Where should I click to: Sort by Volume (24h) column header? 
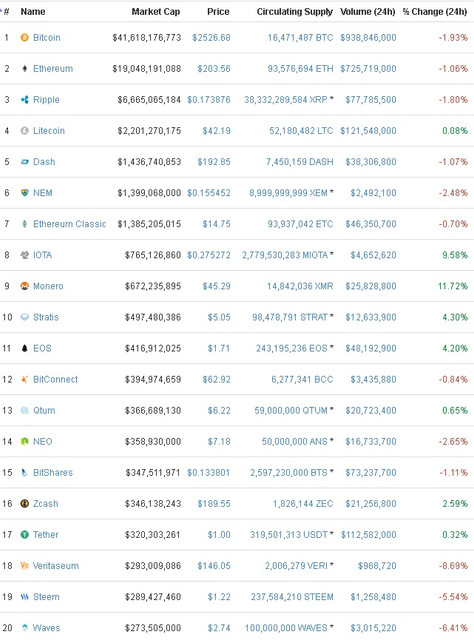pos(368,12)
